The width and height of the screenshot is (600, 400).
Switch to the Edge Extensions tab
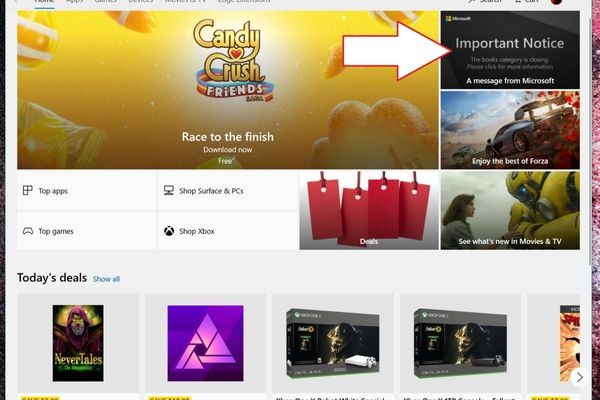point(244,2)
